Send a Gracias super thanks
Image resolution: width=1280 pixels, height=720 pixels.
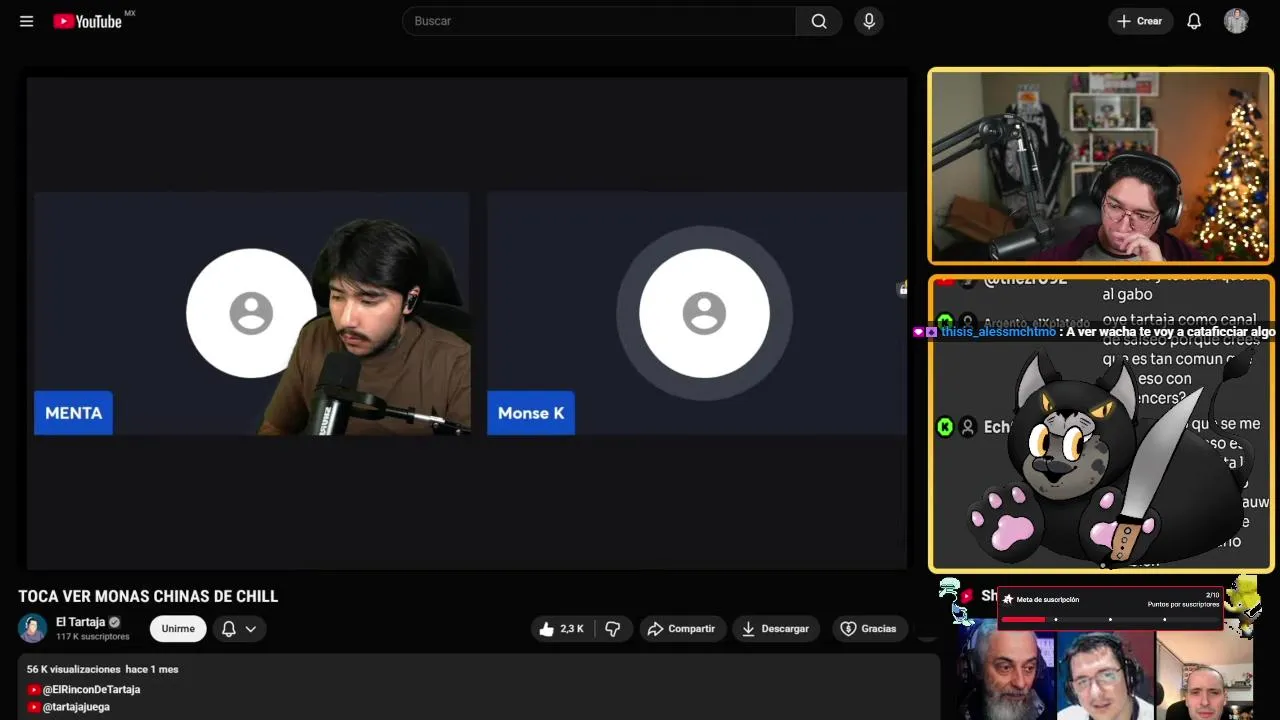[868, 629]
